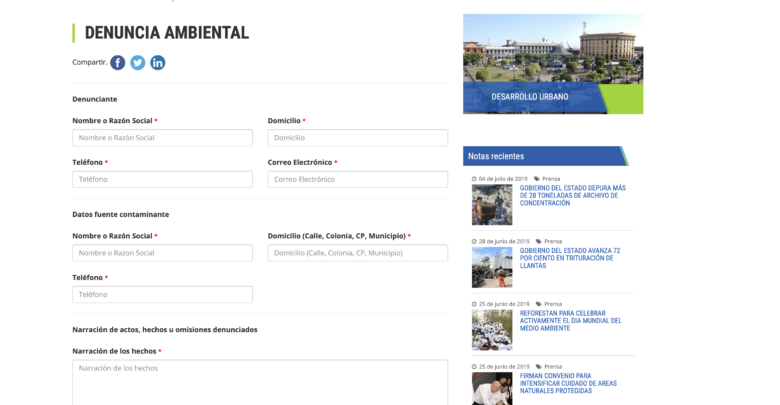Viewport: 780px width, 405px height.
Task: Open the Firman convenio áreas naturales article
Action: tap(568, 384)
